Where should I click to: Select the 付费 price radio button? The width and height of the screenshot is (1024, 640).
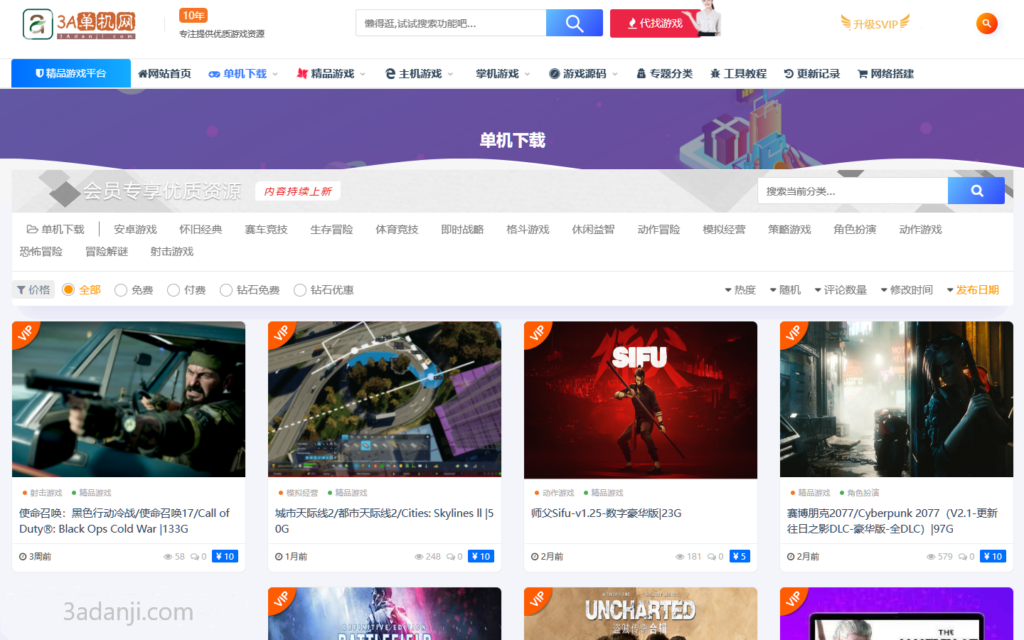173,289
